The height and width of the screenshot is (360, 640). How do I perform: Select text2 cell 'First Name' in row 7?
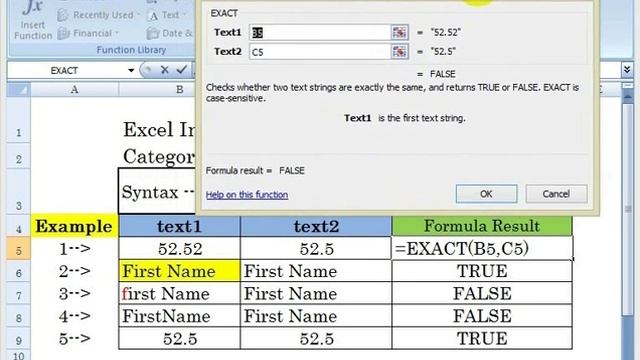pos(316,294)
